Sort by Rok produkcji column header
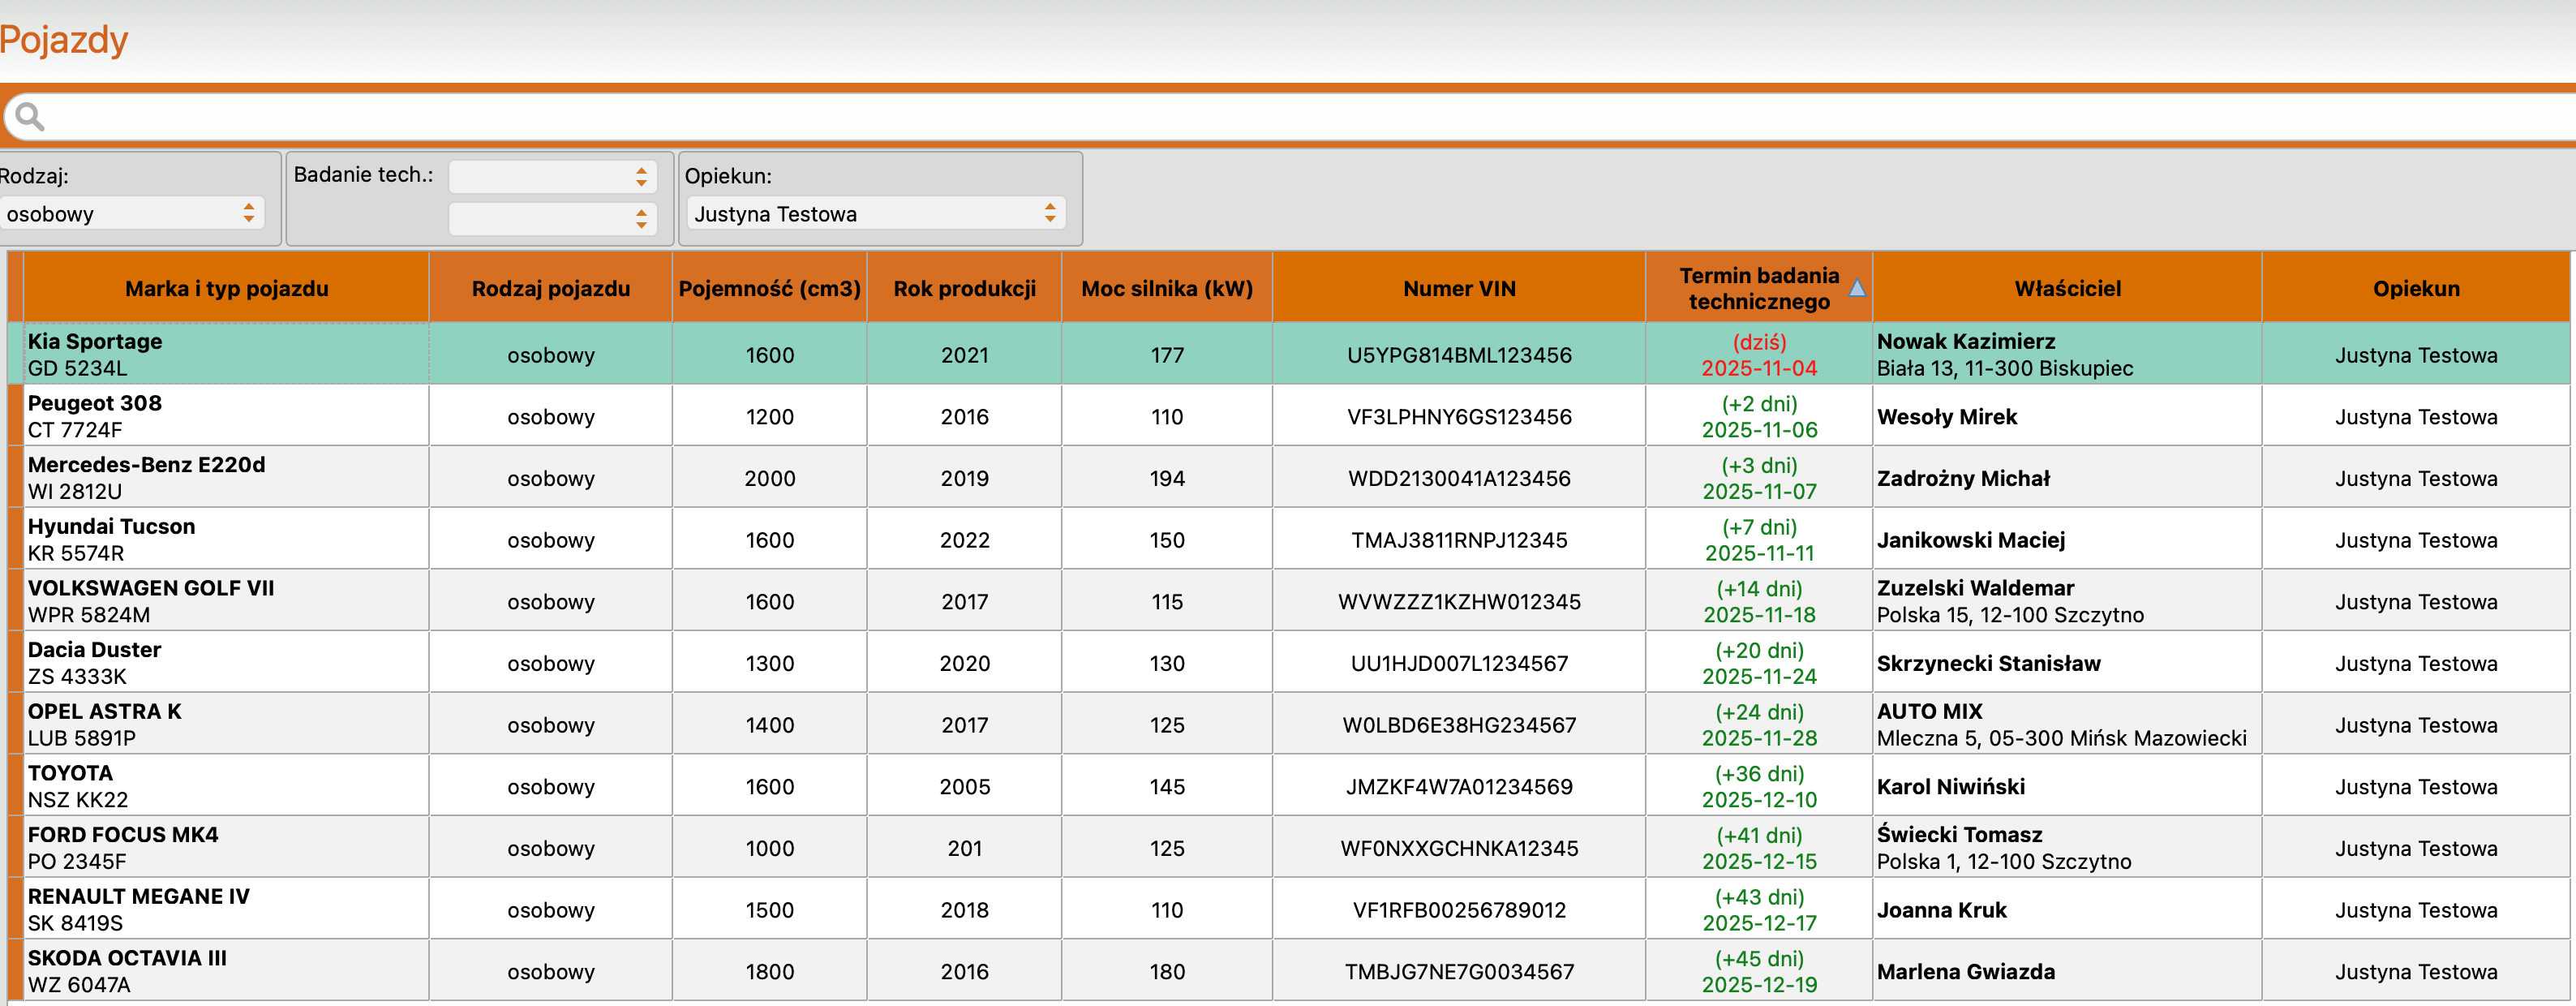2576x1006 pixels. tap(963, 289)
